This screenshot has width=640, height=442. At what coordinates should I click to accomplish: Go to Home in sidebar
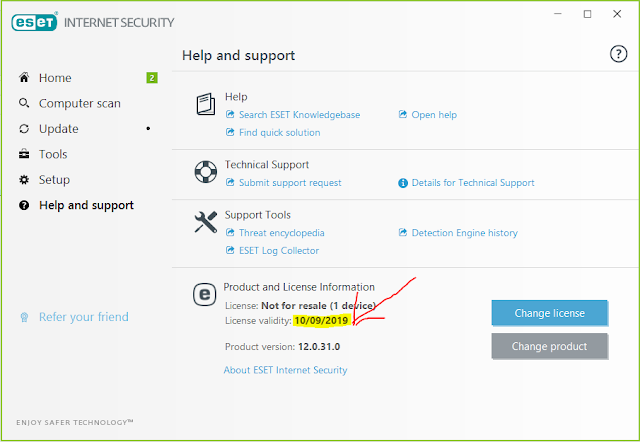pos(55,78)
